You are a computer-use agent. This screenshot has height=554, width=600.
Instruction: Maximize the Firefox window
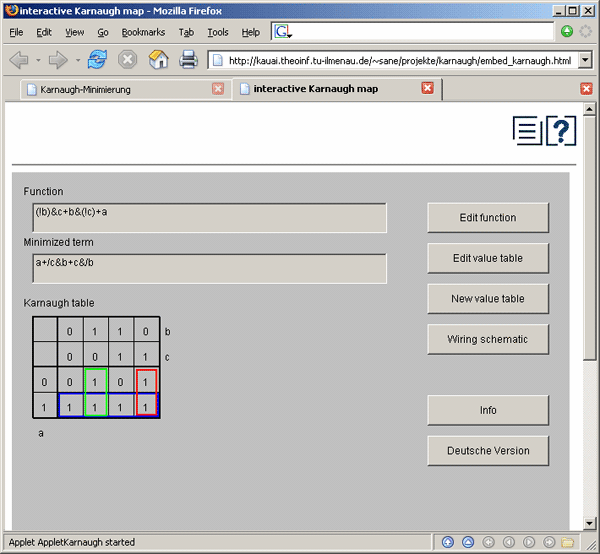(573, 11)
